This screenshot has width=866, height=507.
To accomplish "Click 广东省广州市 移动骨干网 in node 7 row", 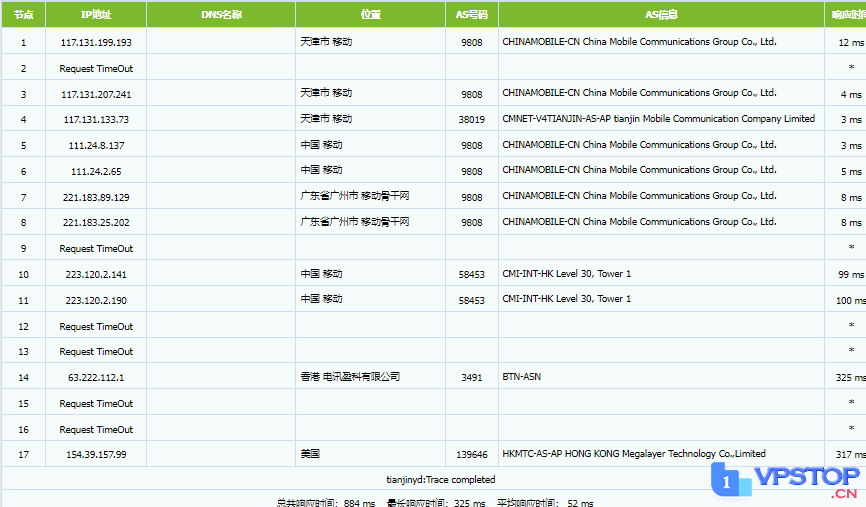I will [x=355, y=196].
